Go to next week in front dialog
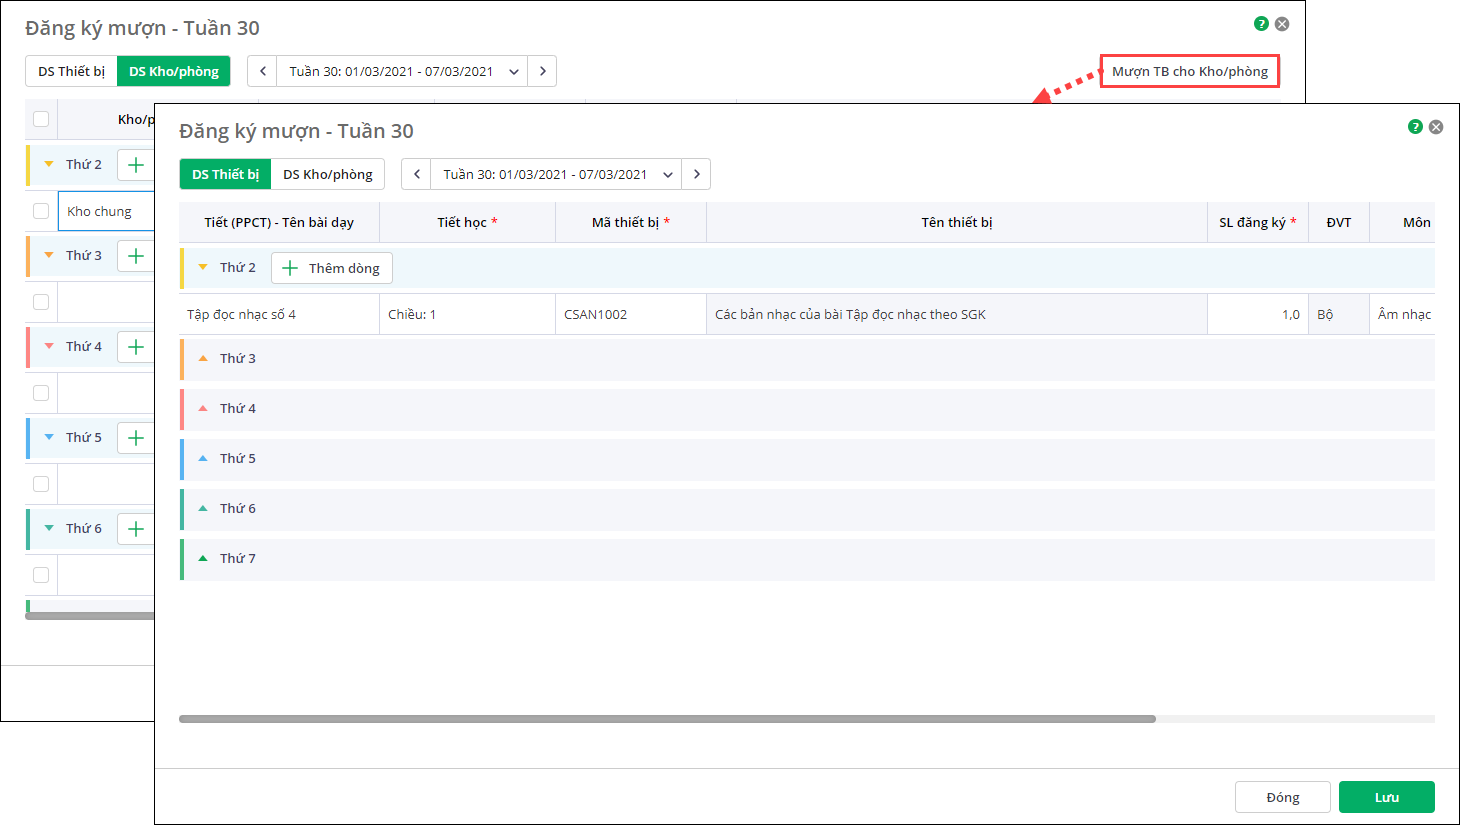Screen dimensions: 1460x825 click(x=696, y=174)
